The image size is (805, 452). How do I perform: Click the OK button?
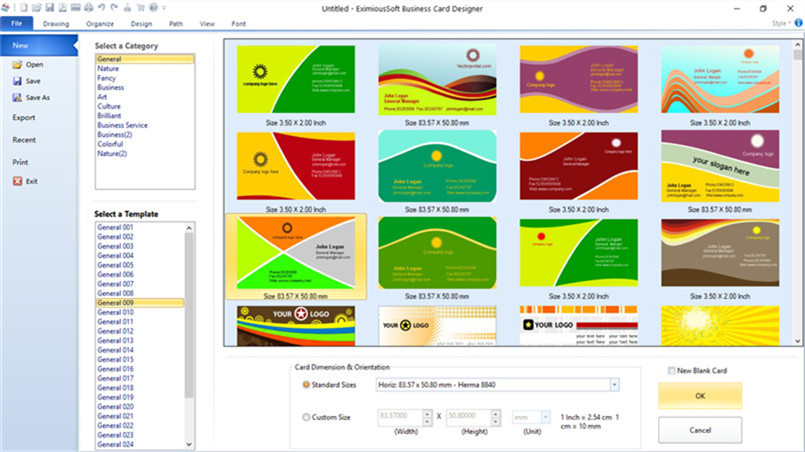pos(700,396)
